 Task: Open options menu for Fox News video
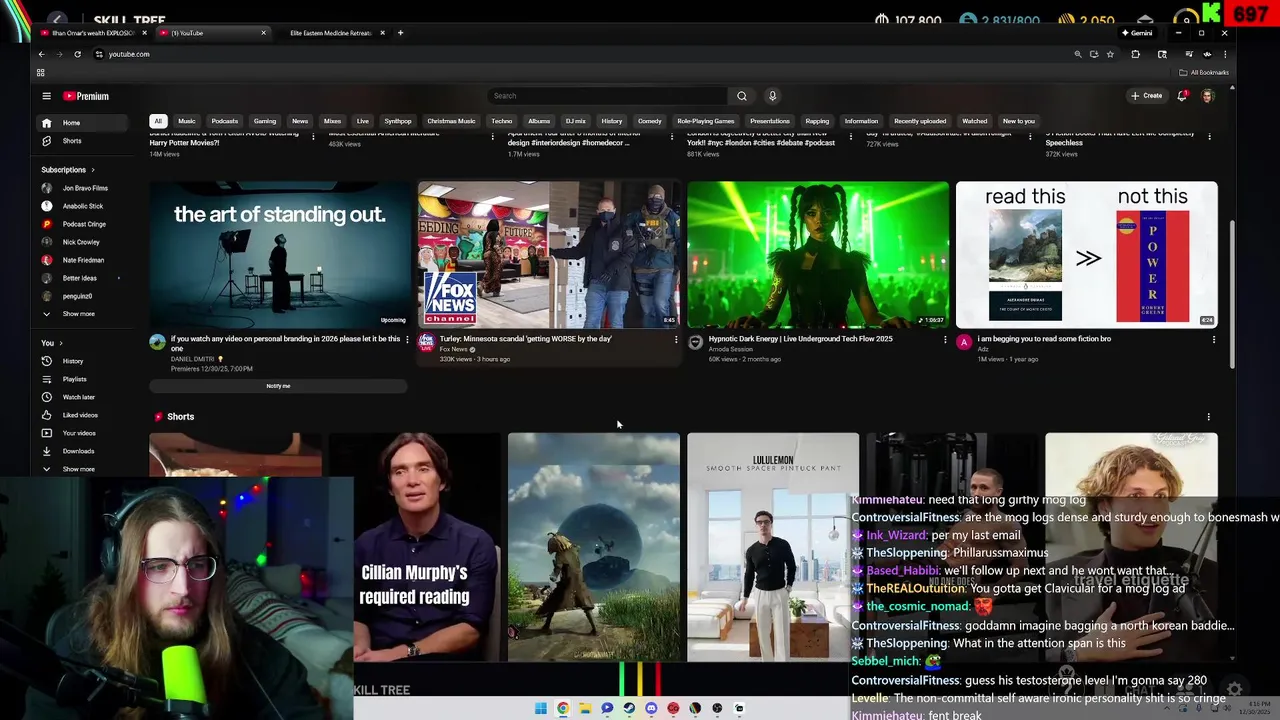tap(676, 339)
